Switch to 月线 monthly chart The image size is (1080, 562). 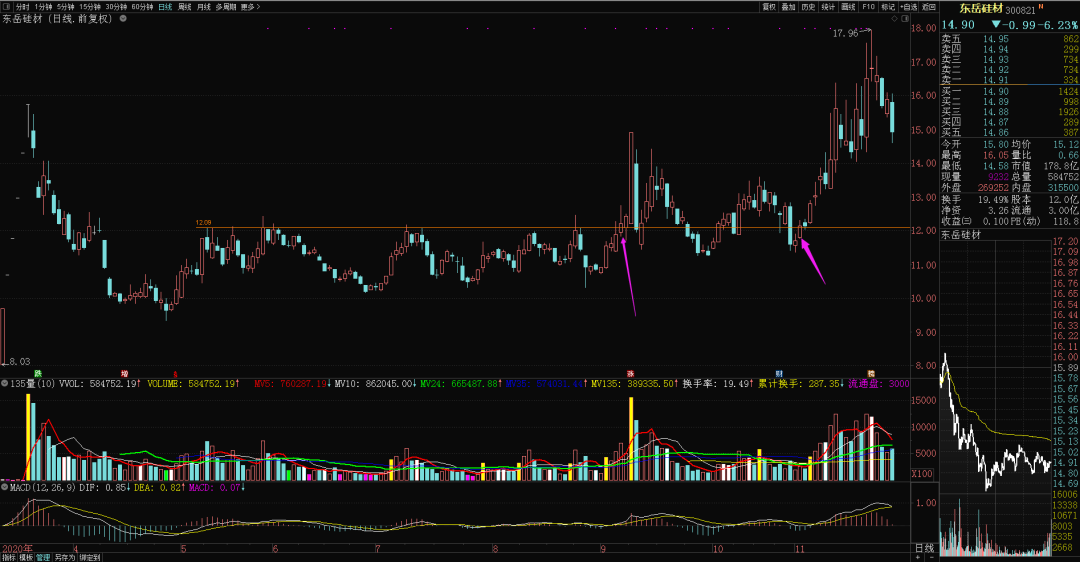(x=204, y=6)
